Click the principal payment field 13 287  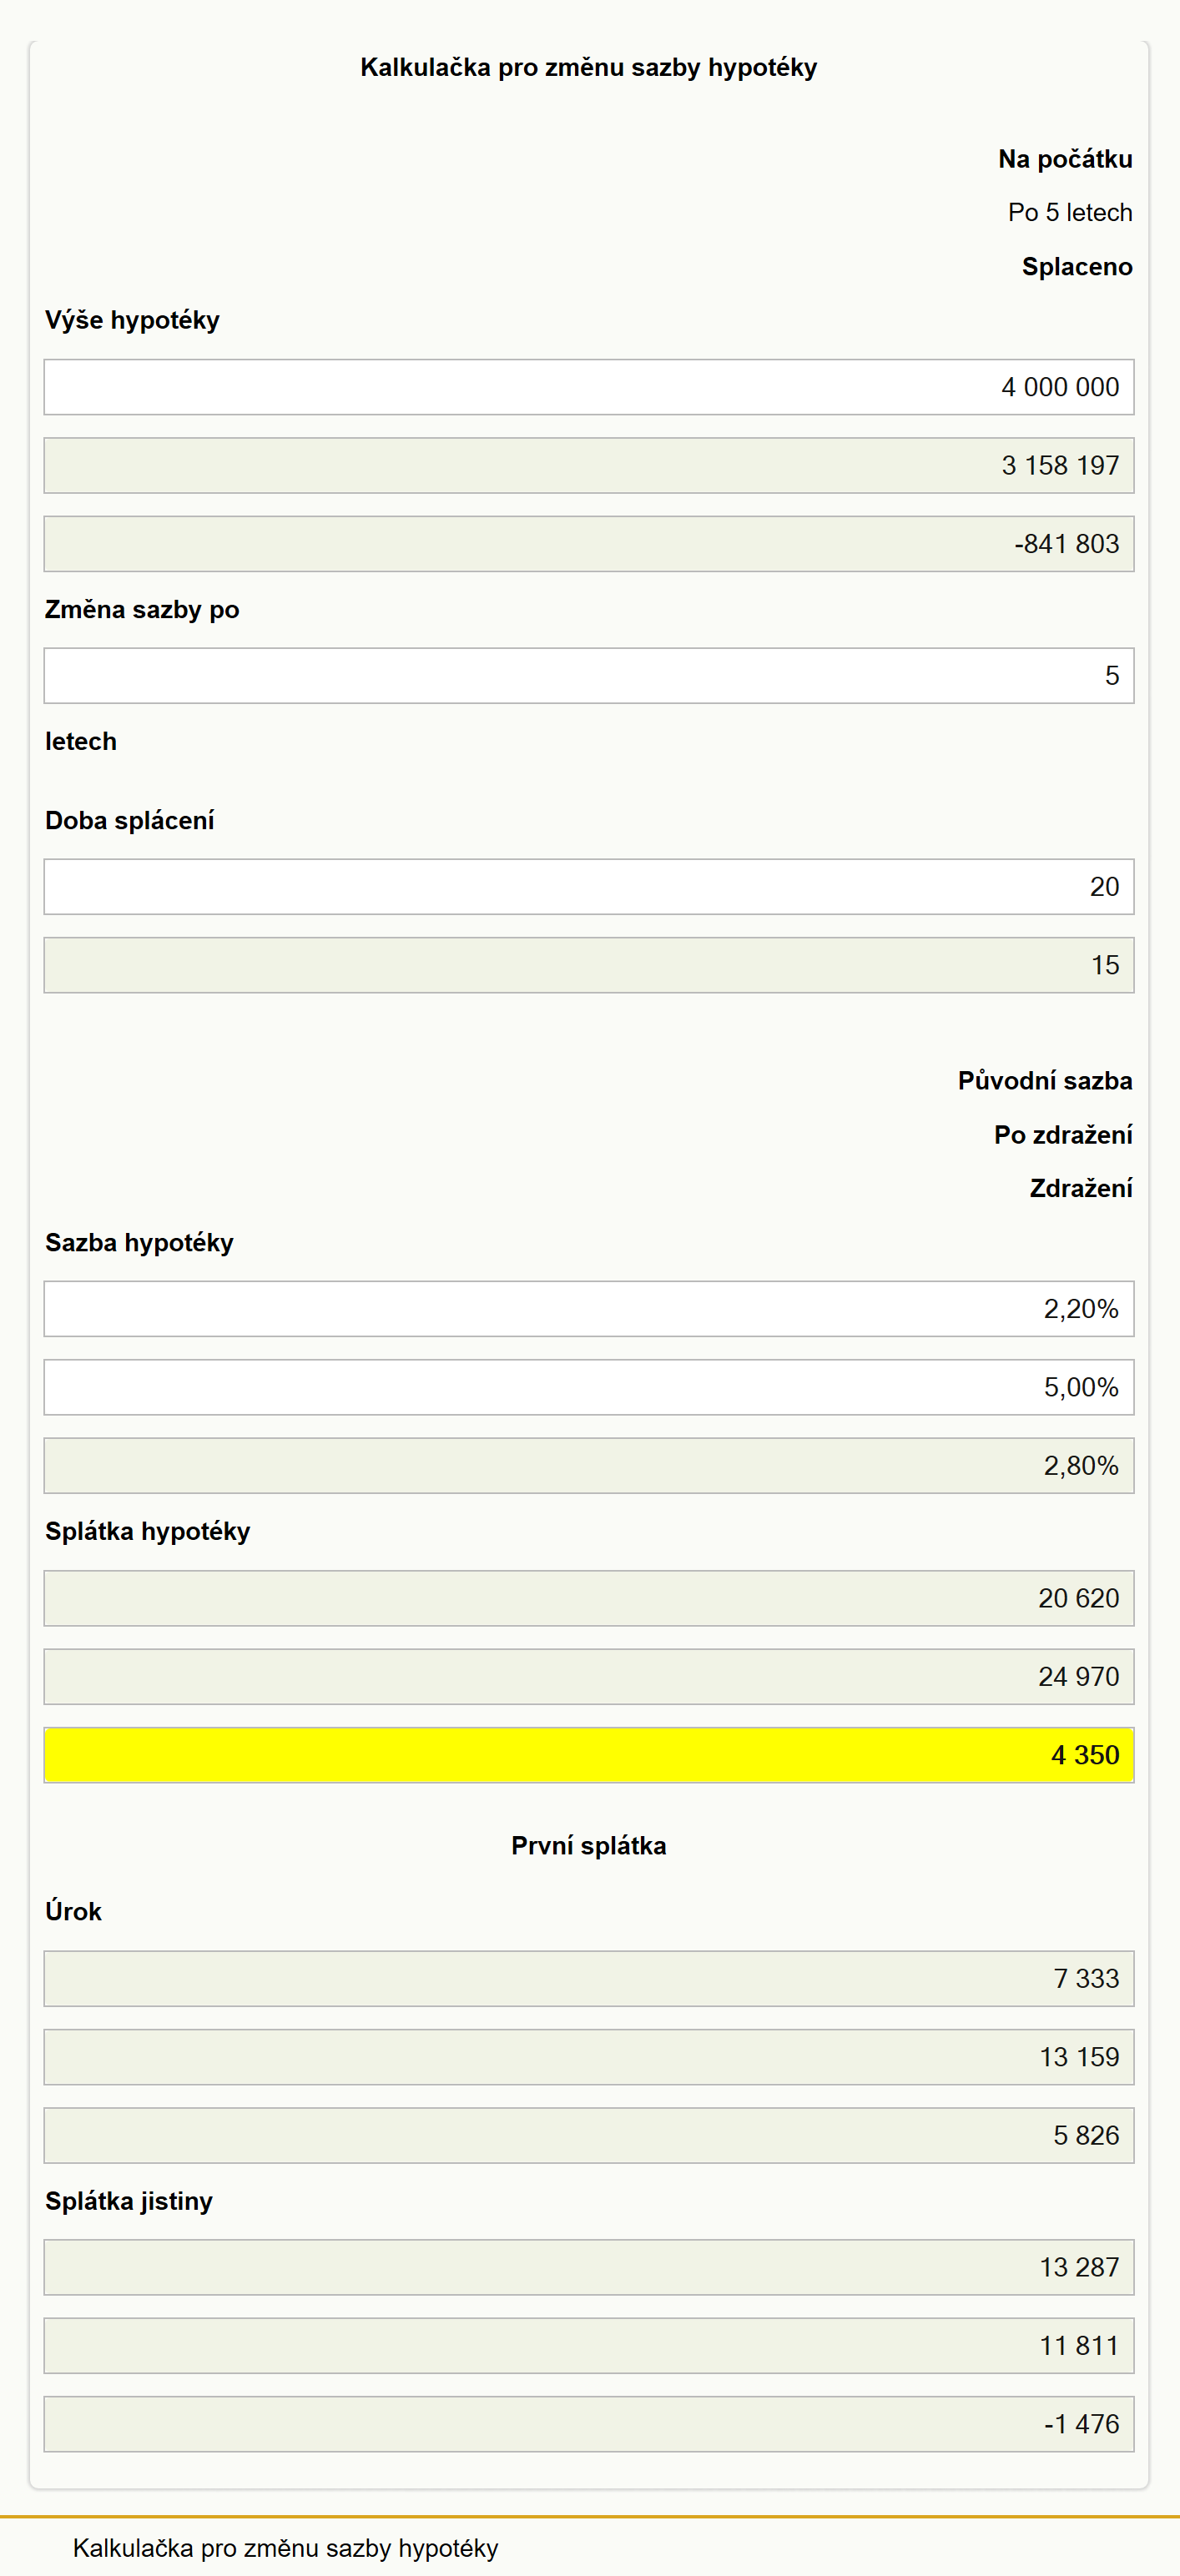tap(589, 2268)
